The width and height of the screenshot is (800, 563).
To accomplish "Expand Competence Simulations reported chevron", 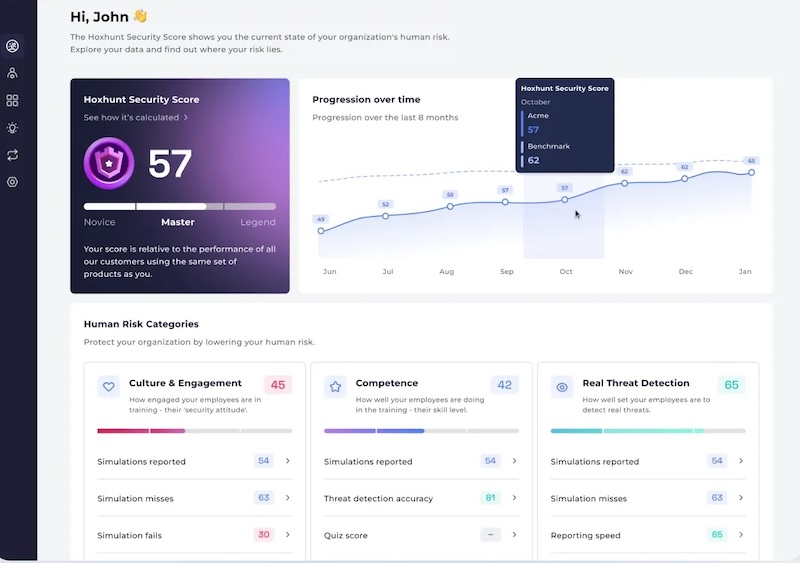I will click(x=514, y=461).
